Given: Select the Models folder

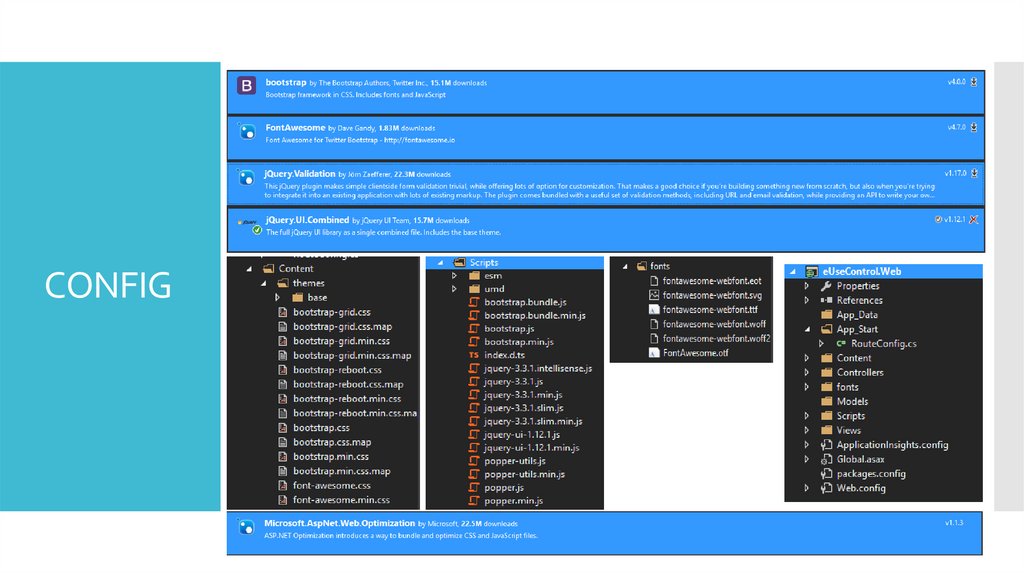Looking at the screenshot, I should 852,402.
